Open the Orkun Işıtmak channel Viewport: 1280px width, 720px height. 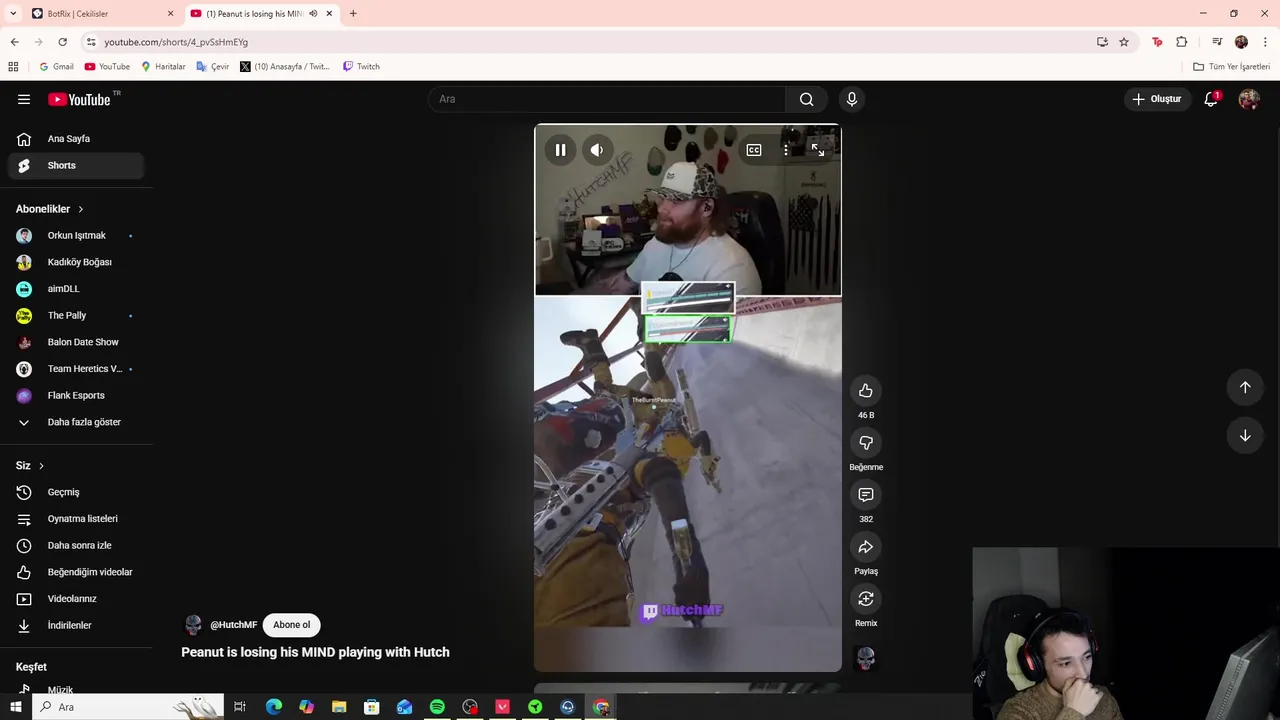click(x=76, y=235)
